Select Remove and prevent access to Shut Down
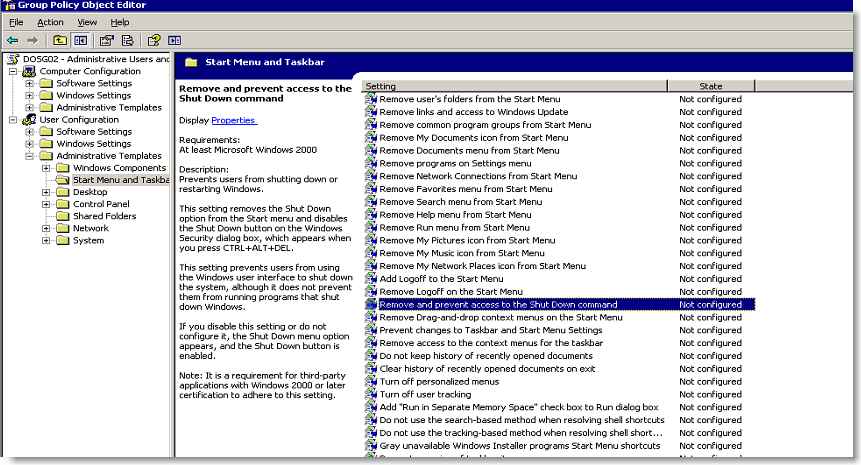 [x=559, y=305]
